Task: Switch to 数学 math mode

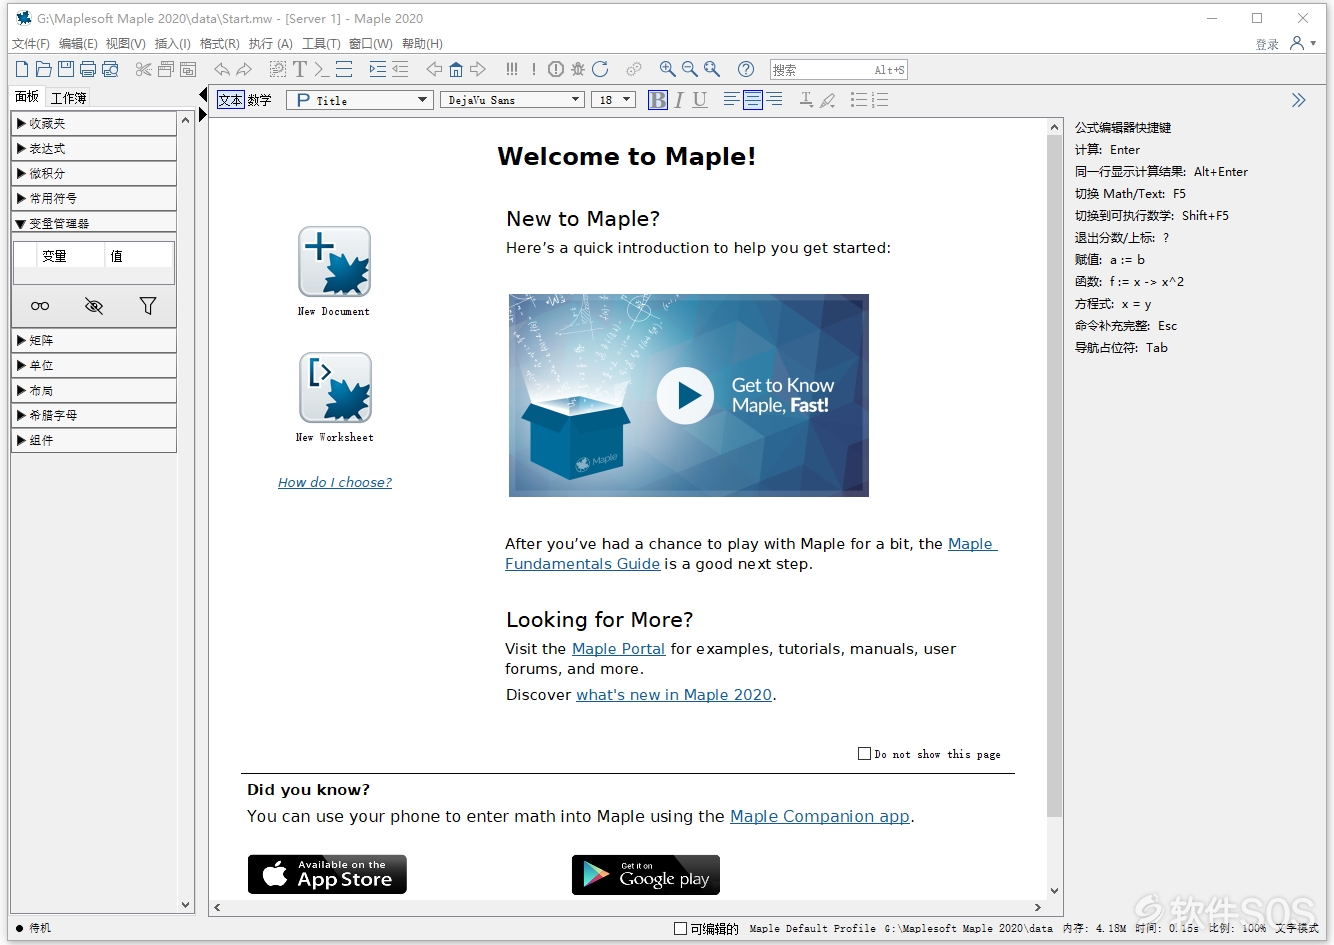Action: tap(259, 100)
